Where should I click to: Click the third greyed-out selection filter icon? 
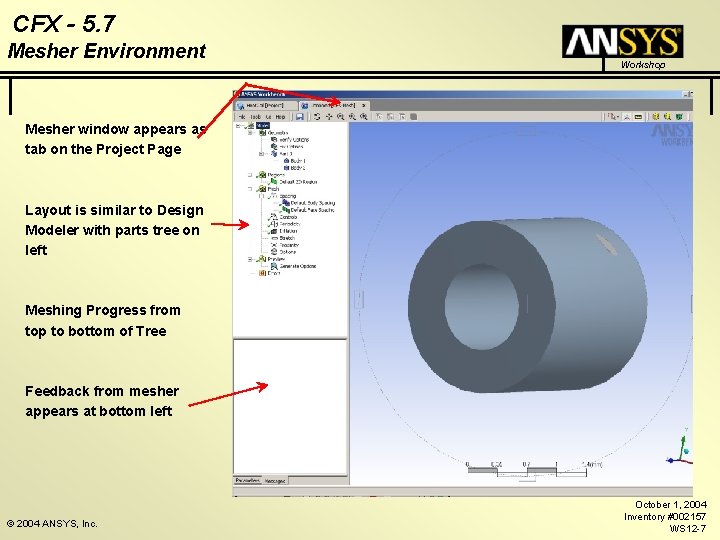[402, 117]
